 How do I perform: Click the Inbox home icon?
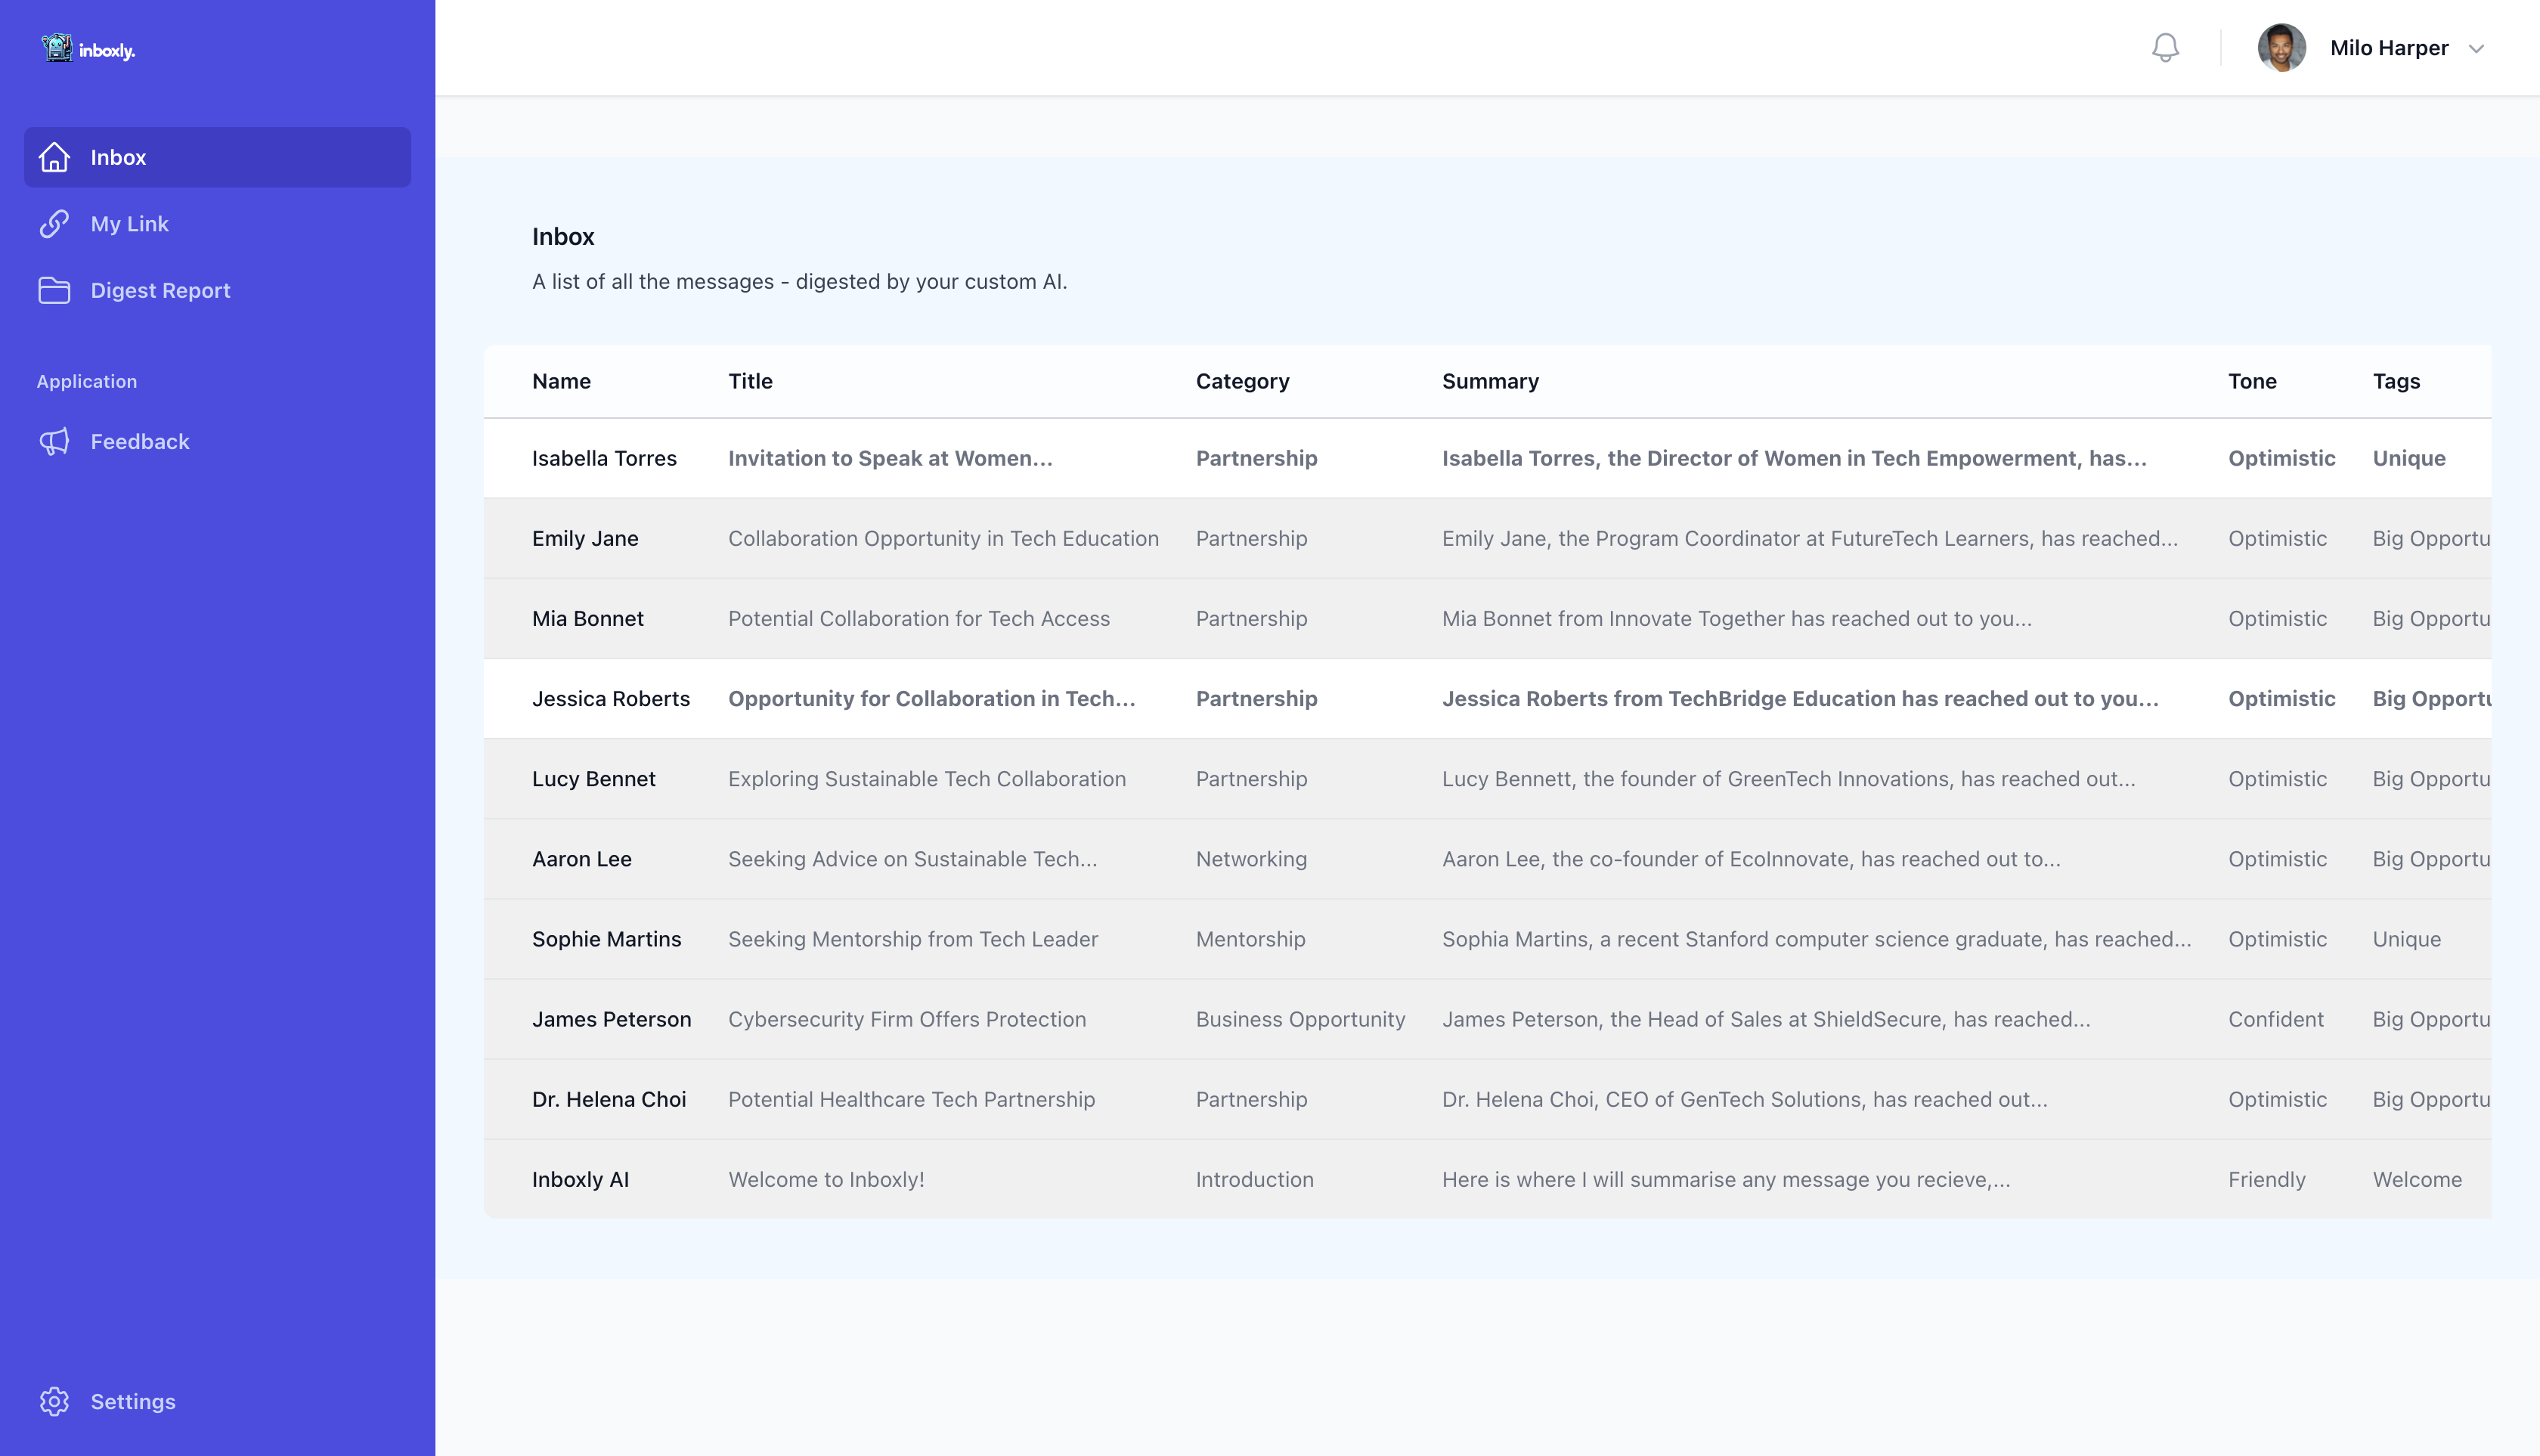pyautogui.click(x=54, y=157)
